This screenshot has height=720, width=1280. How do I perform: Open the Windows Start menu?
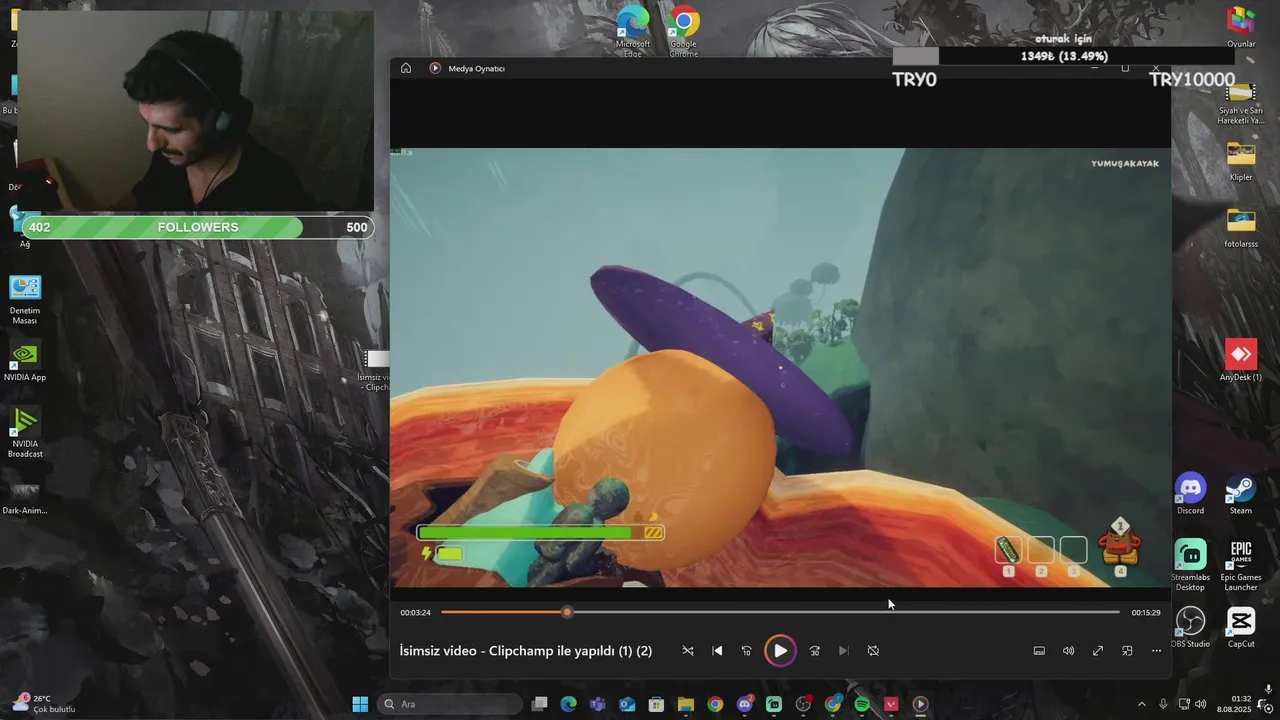point(360,704)
